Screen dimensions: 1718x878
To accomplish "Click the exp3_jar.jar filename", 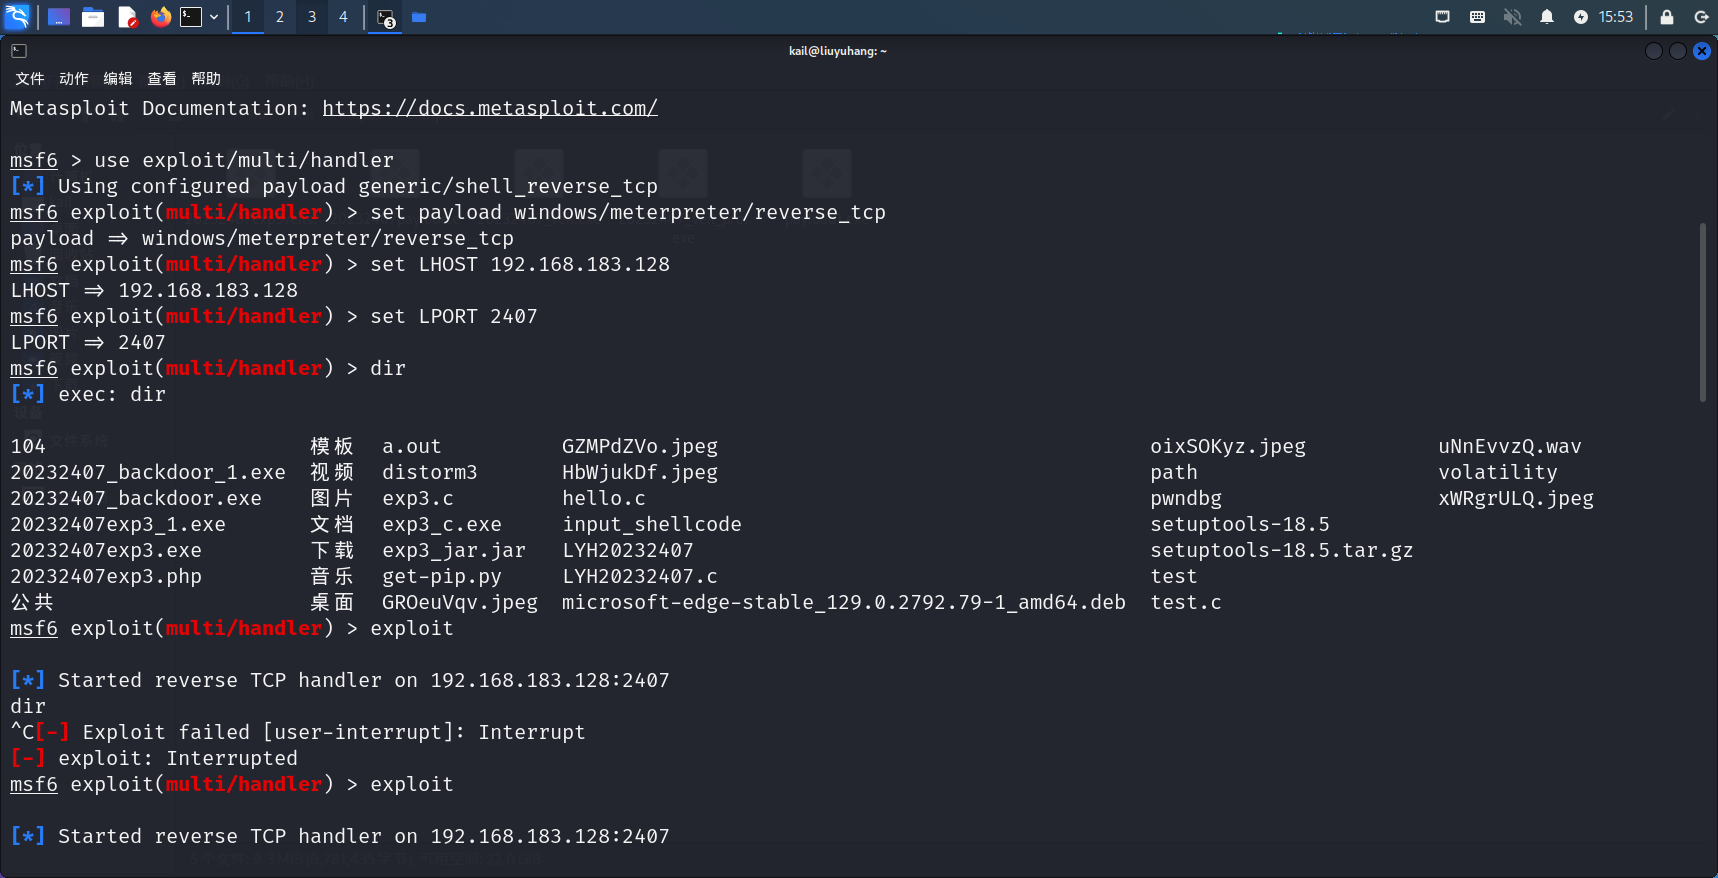I will [454, 550].
